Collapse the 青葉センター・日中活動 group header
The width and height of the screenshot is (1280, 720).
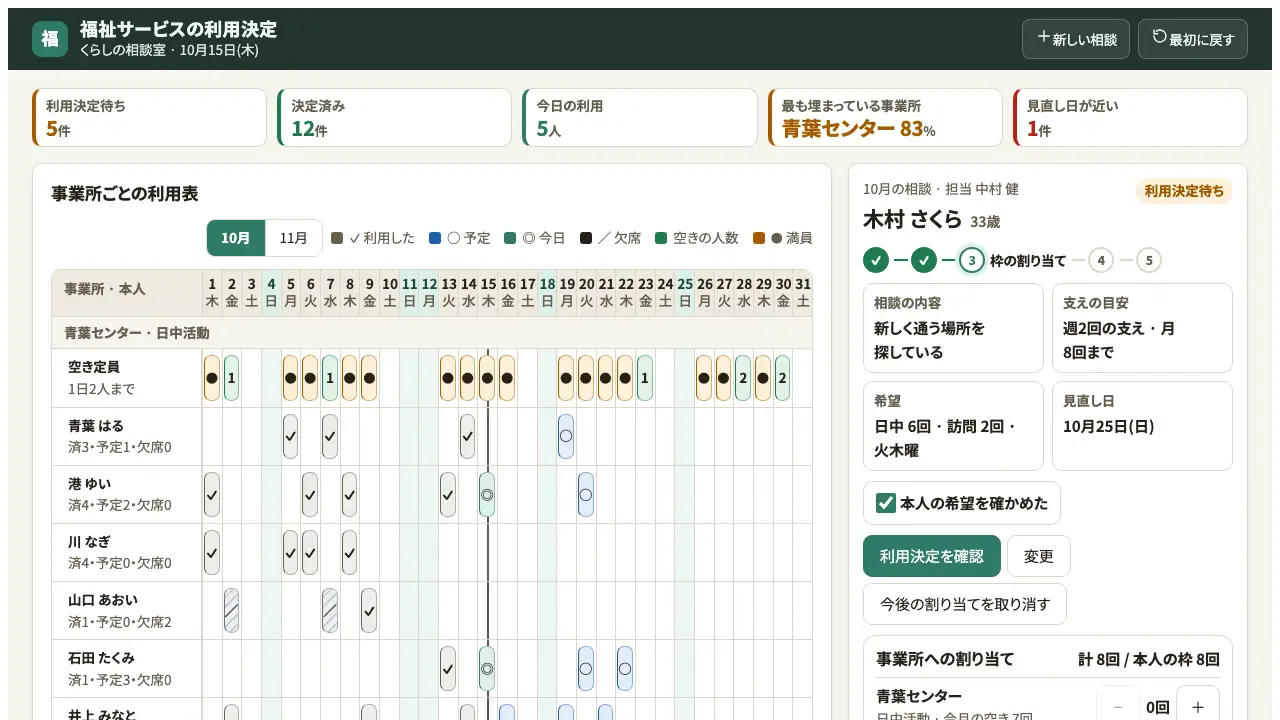pyautogui.click(x=432, y=333)
